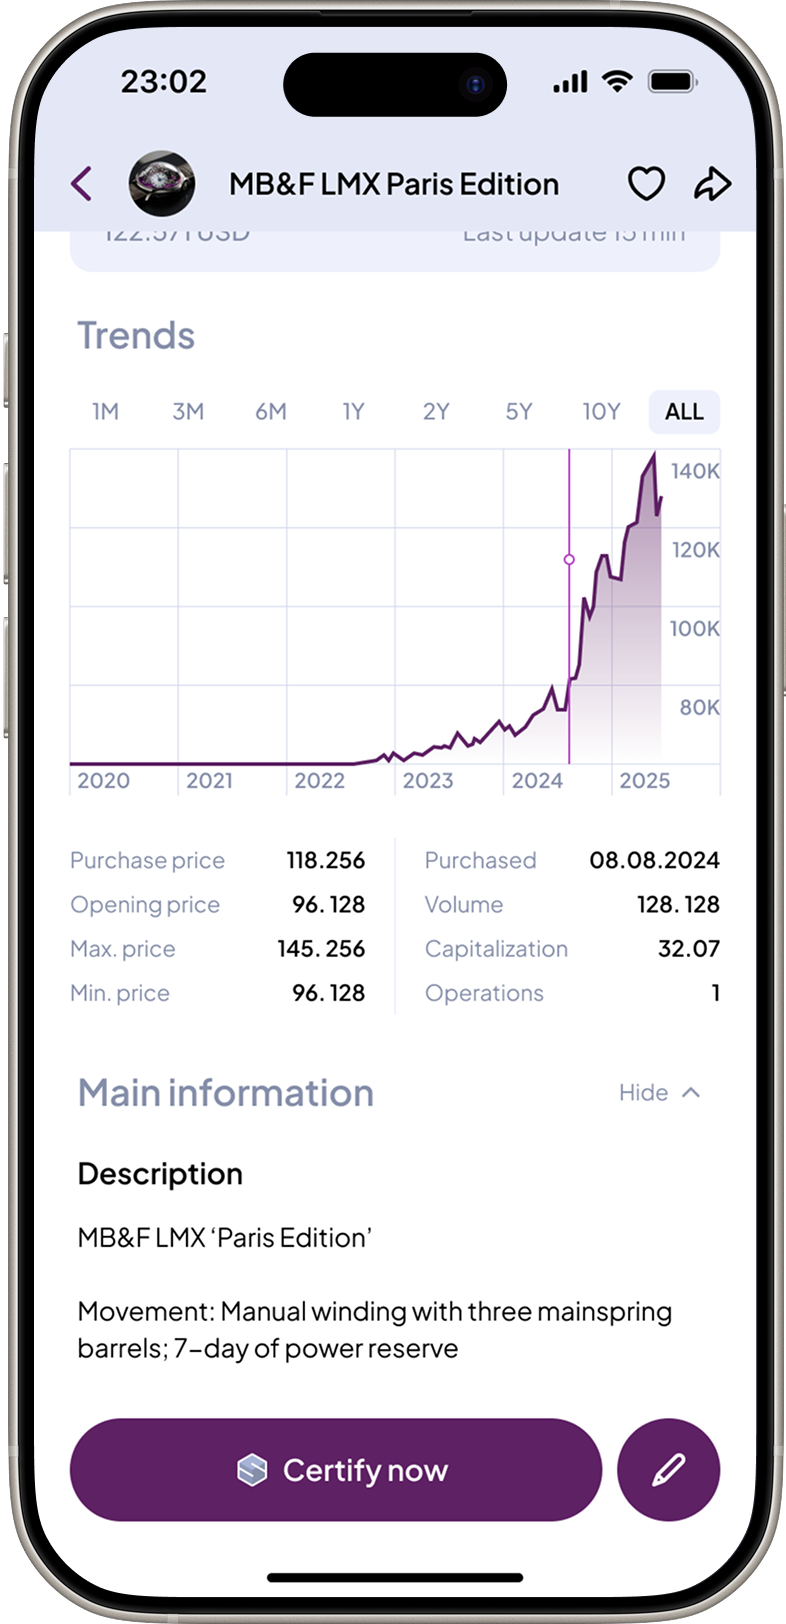This screenshot has height=1624, width=786.
Task: Open the edit pencil button
Action: (668, 1470)
